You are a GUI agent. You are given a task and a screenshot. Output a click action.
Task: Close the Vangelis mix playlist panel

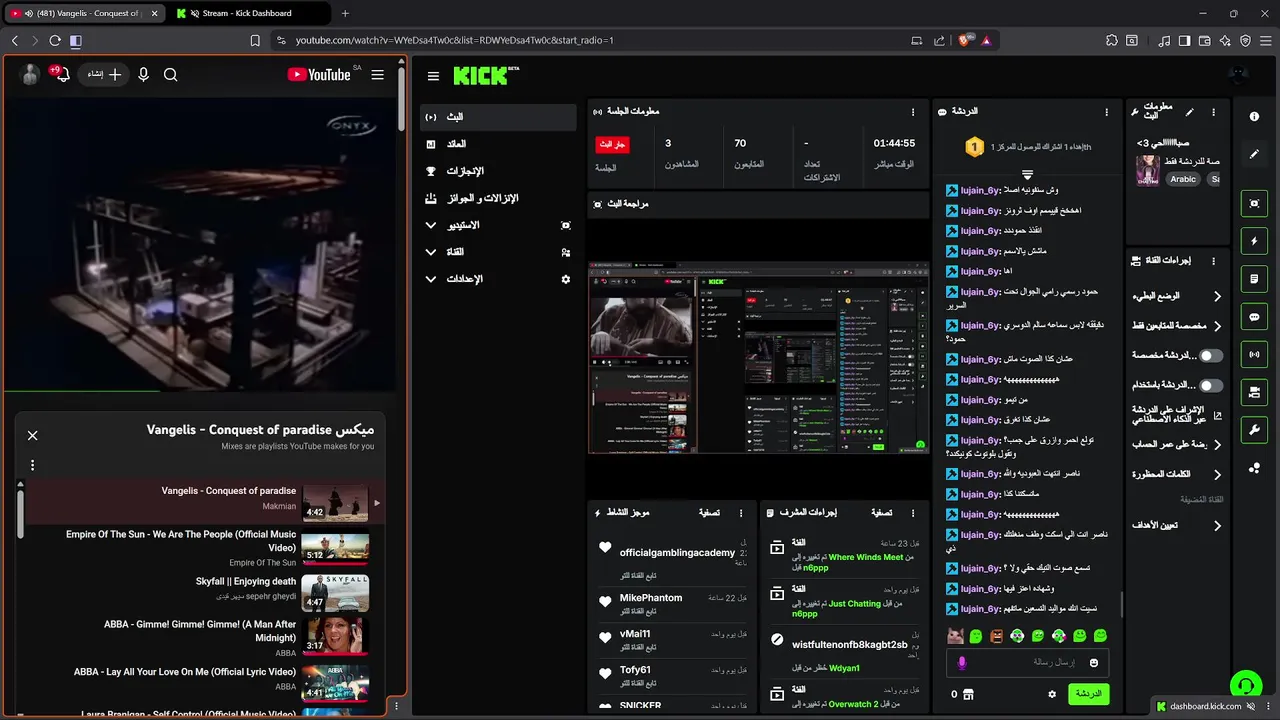tap(32, 435)
